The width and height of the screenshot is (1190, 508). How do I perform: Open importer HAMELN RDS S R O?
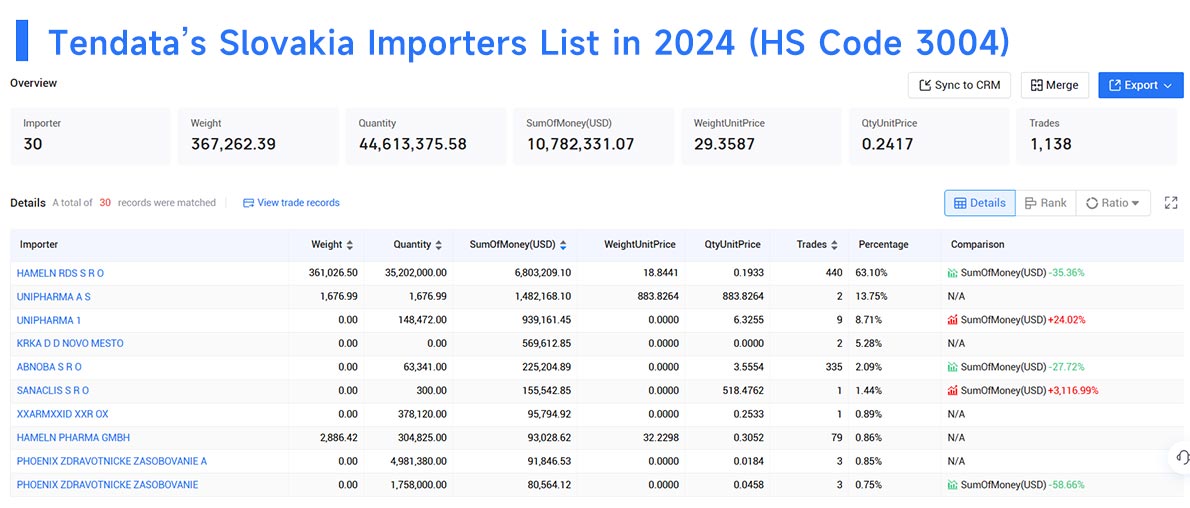[x=60, y=273]
